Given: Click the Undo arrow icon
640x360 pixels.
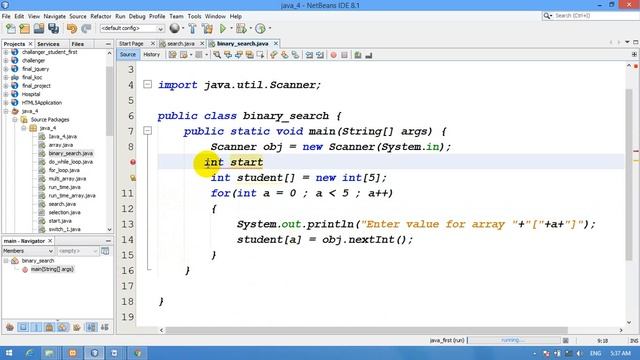Looking at the screenshot, I should click(x=72, y=28).
